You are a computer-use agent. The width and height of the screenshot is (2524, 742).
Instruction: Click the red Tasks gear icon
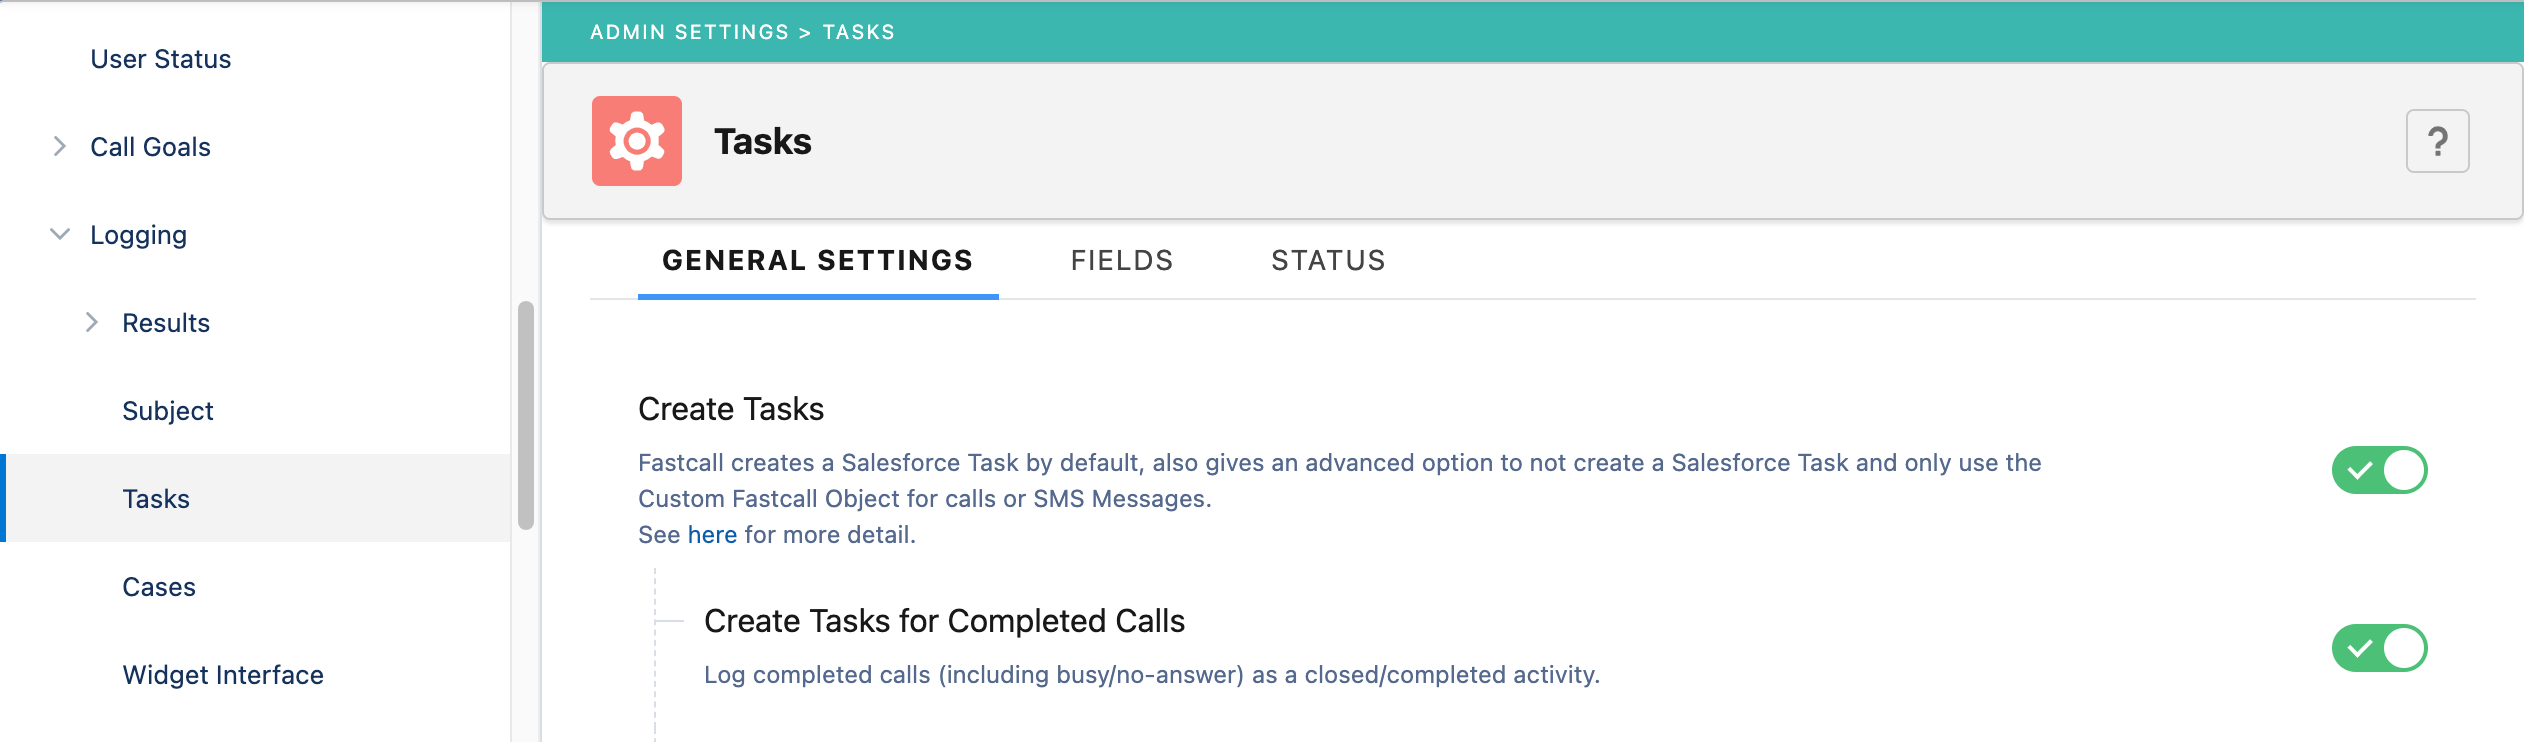636,141
